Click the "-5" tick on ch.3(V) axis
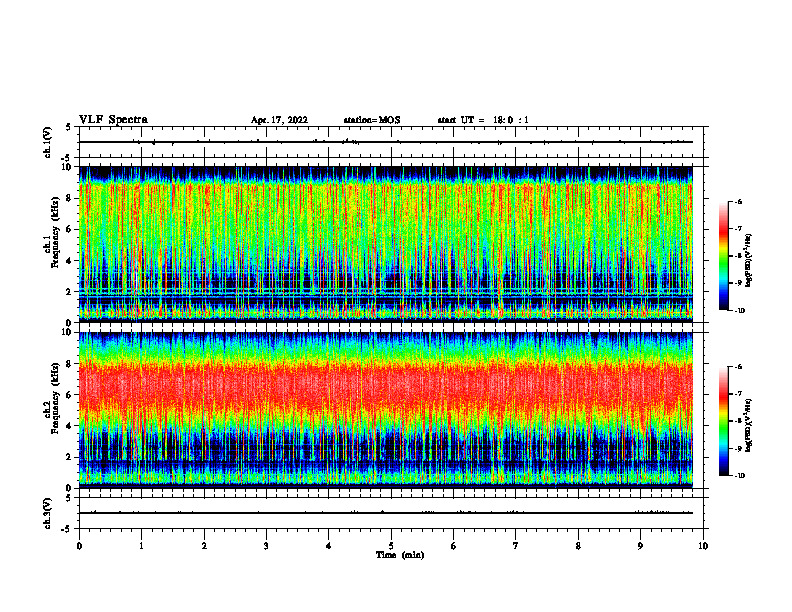Screen dimensions: 792x612 pos(68,529)
